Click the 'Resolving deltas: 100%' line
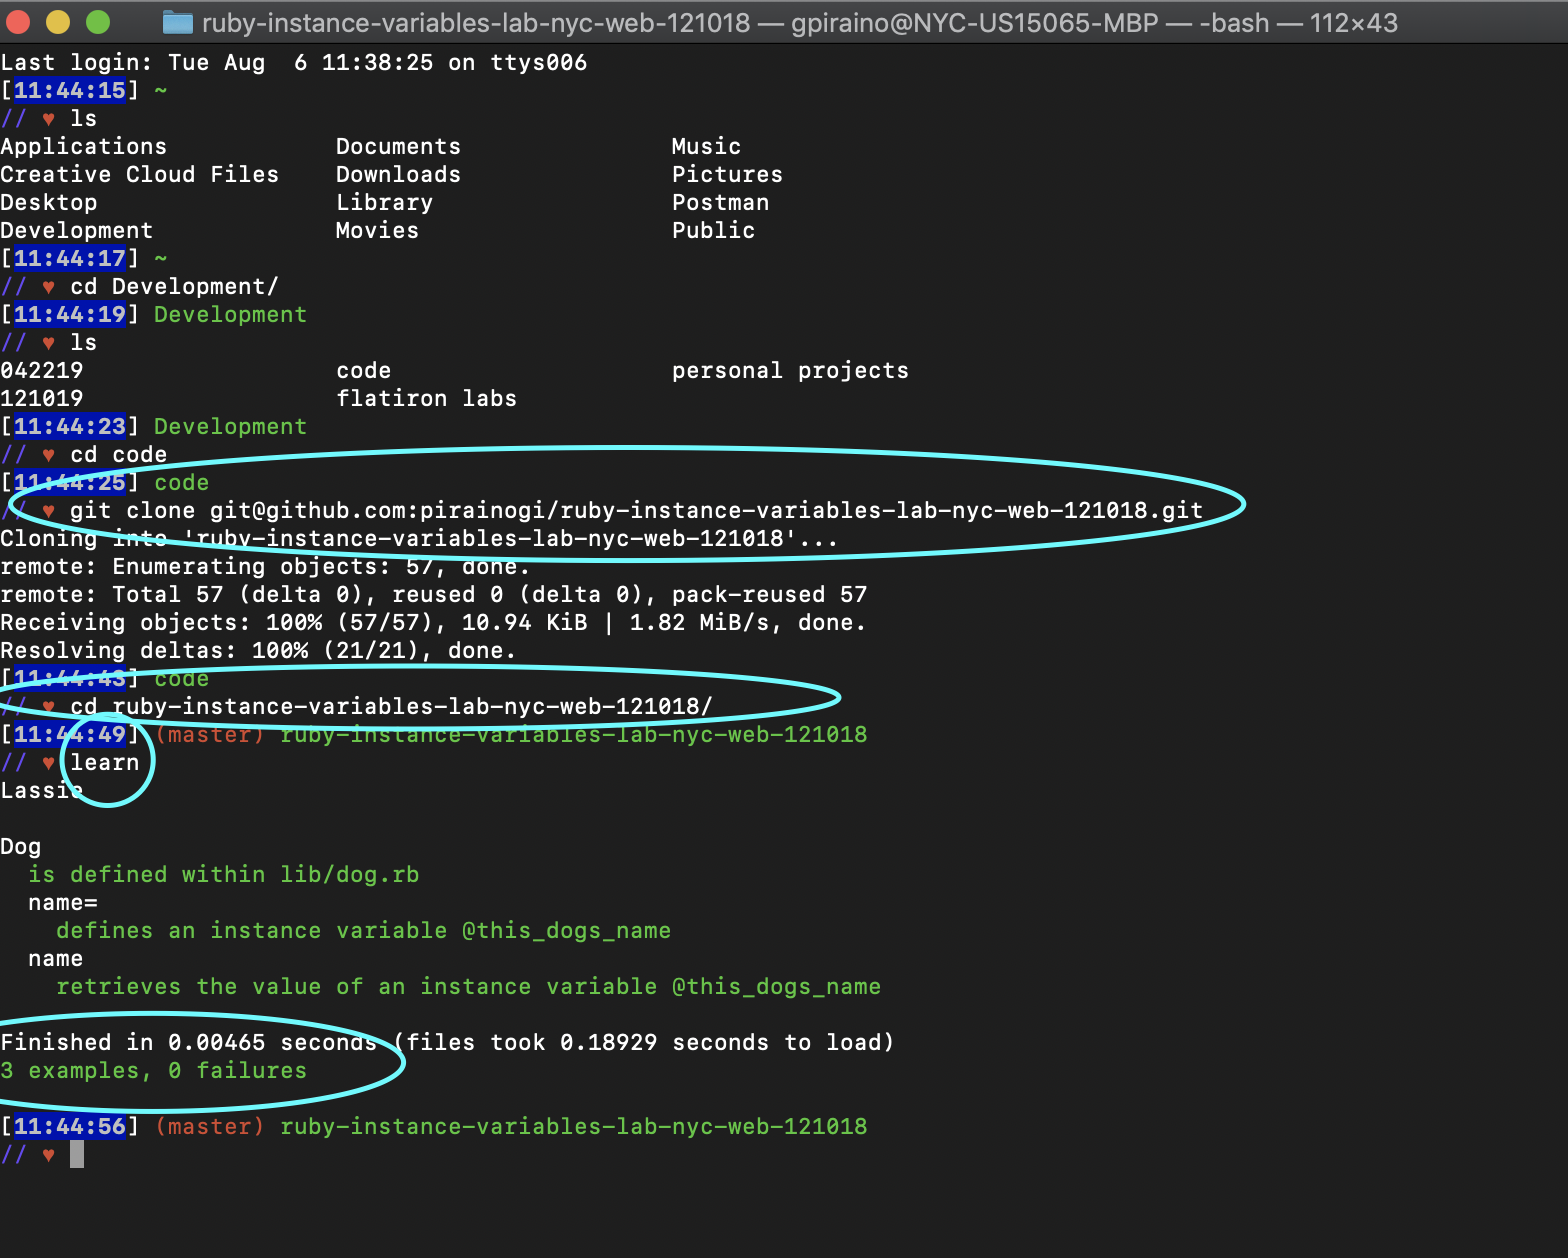1568x1258 pixels. point(259,650)
